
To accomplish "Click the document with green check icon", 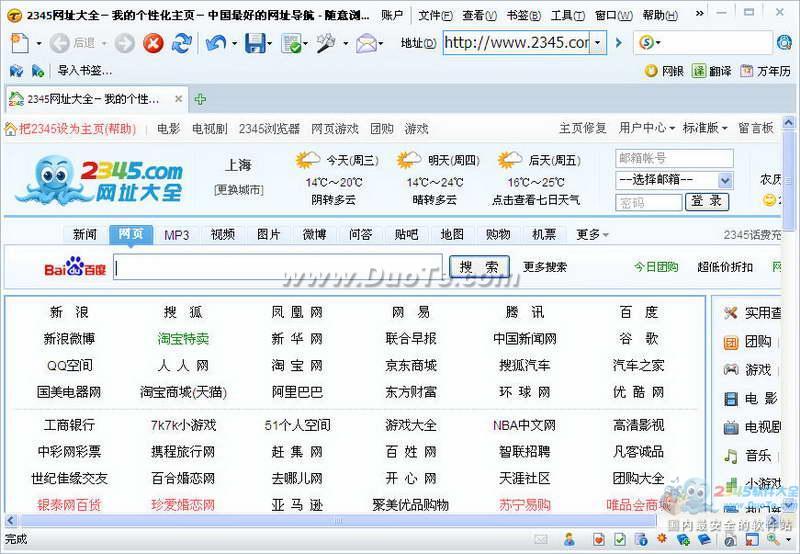I will [x=291, y=43].
